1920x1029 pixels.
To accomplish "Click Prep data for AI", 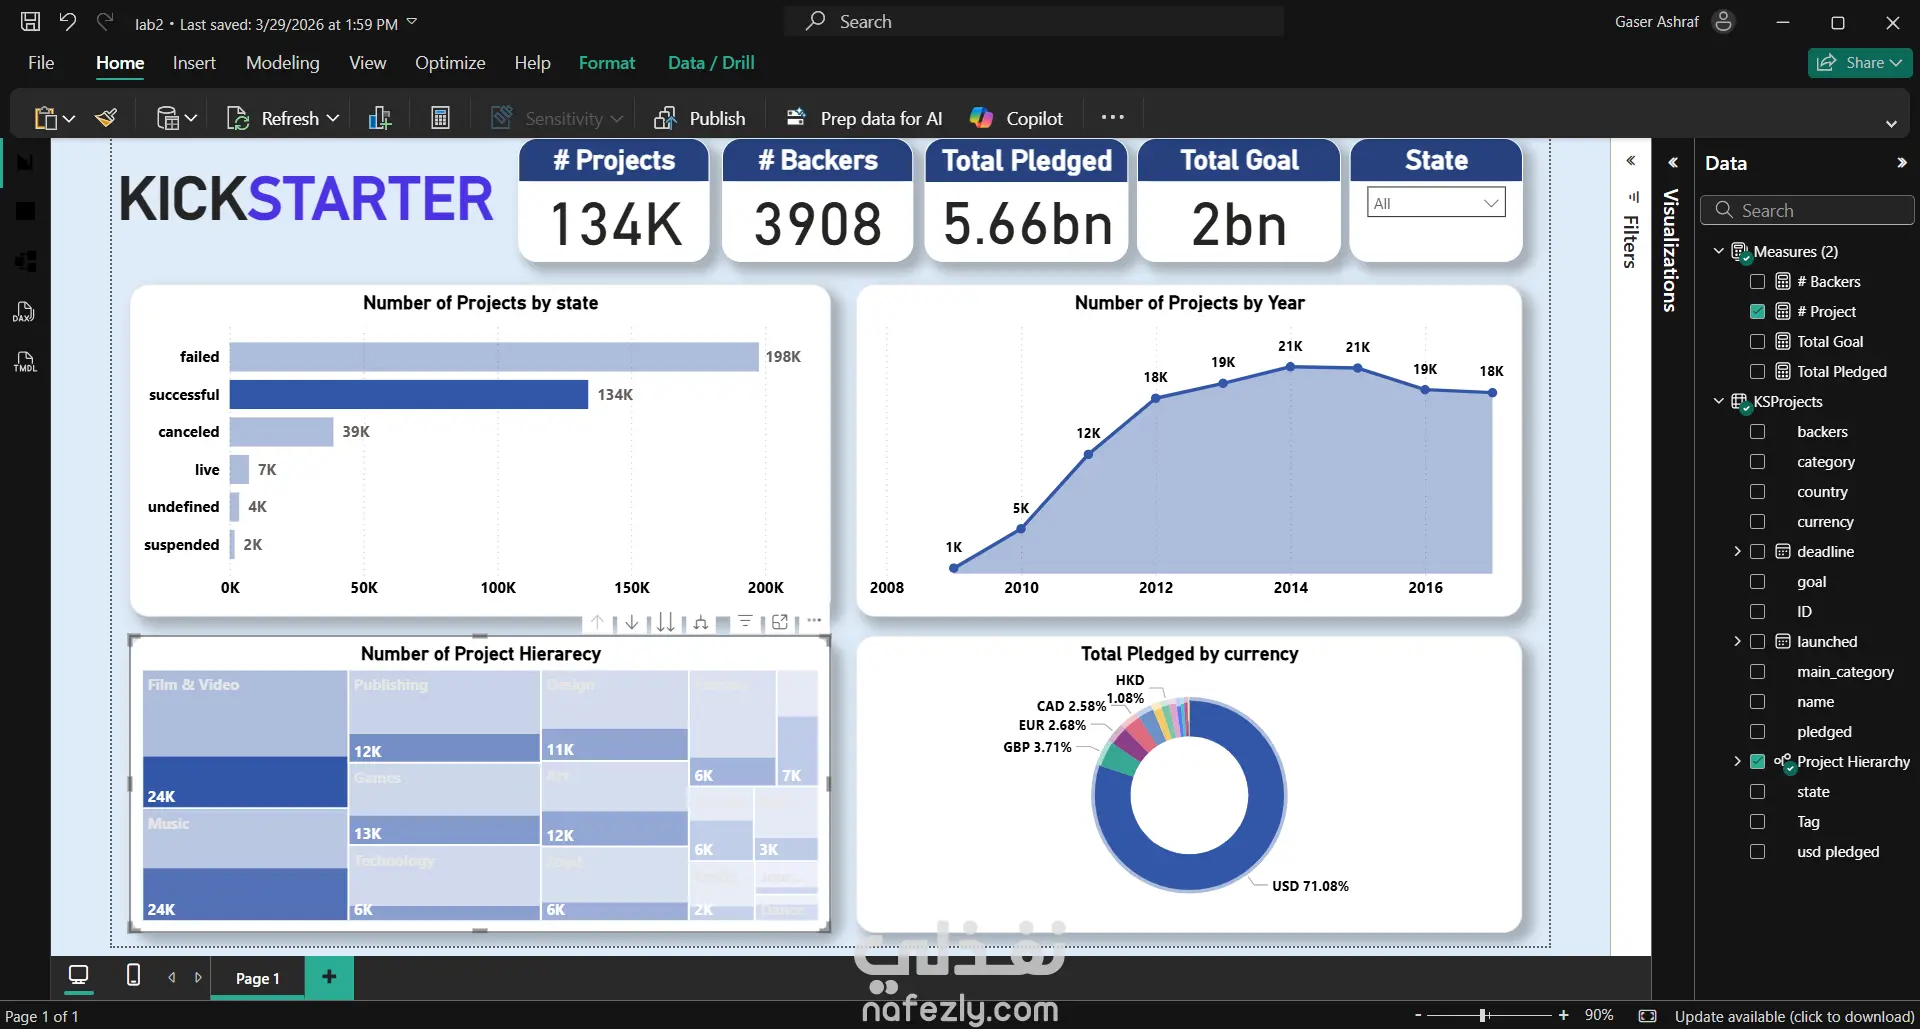I will tap(864, 118).
